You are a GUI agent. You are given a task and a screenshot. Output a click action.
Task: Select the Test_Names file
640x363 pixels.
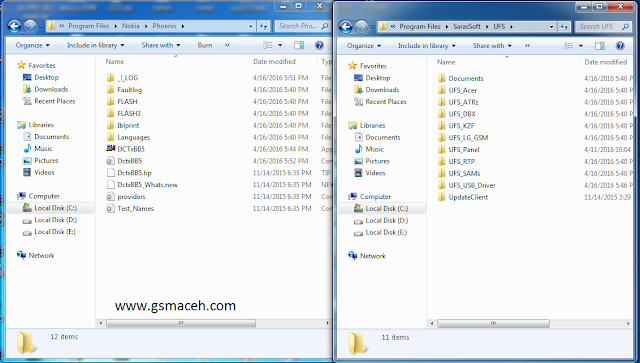tap(136, 208)
